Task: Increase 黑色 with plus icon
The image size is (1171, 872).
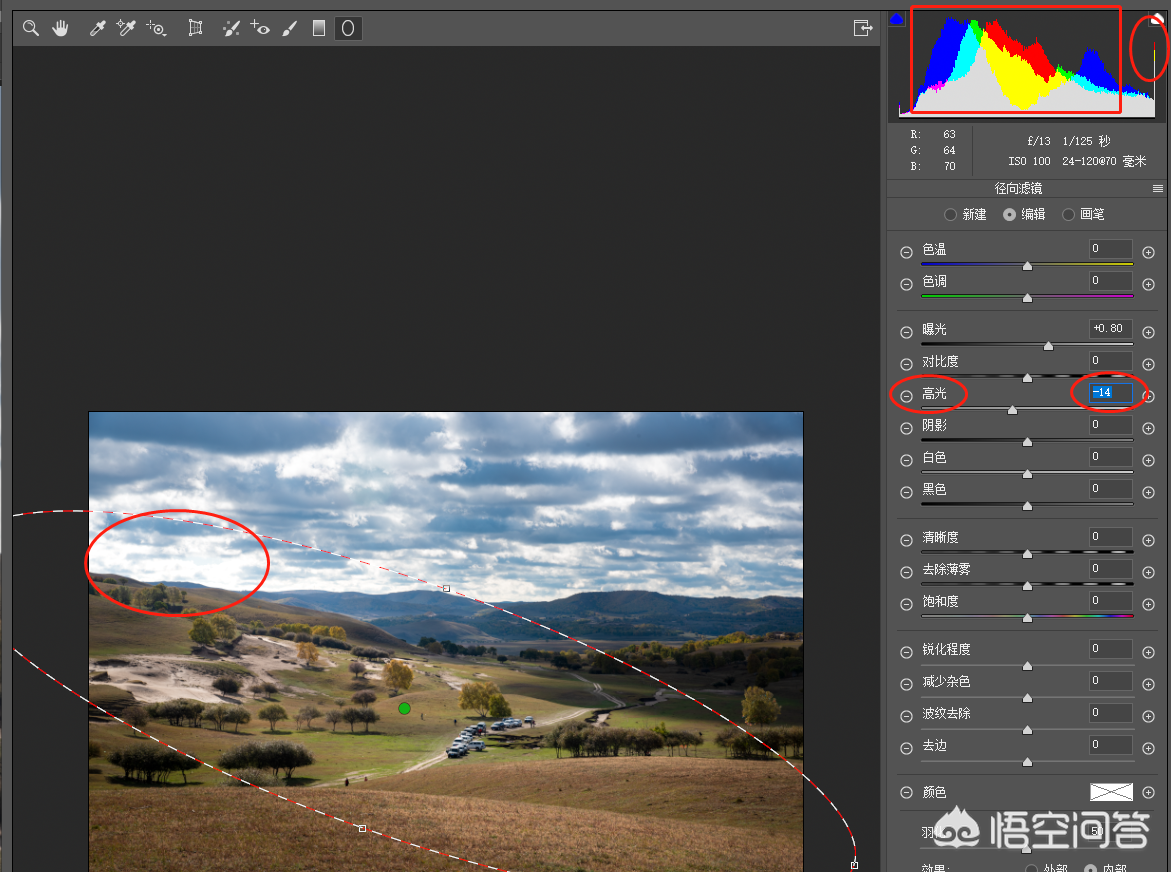Action: pos(1149,493)
